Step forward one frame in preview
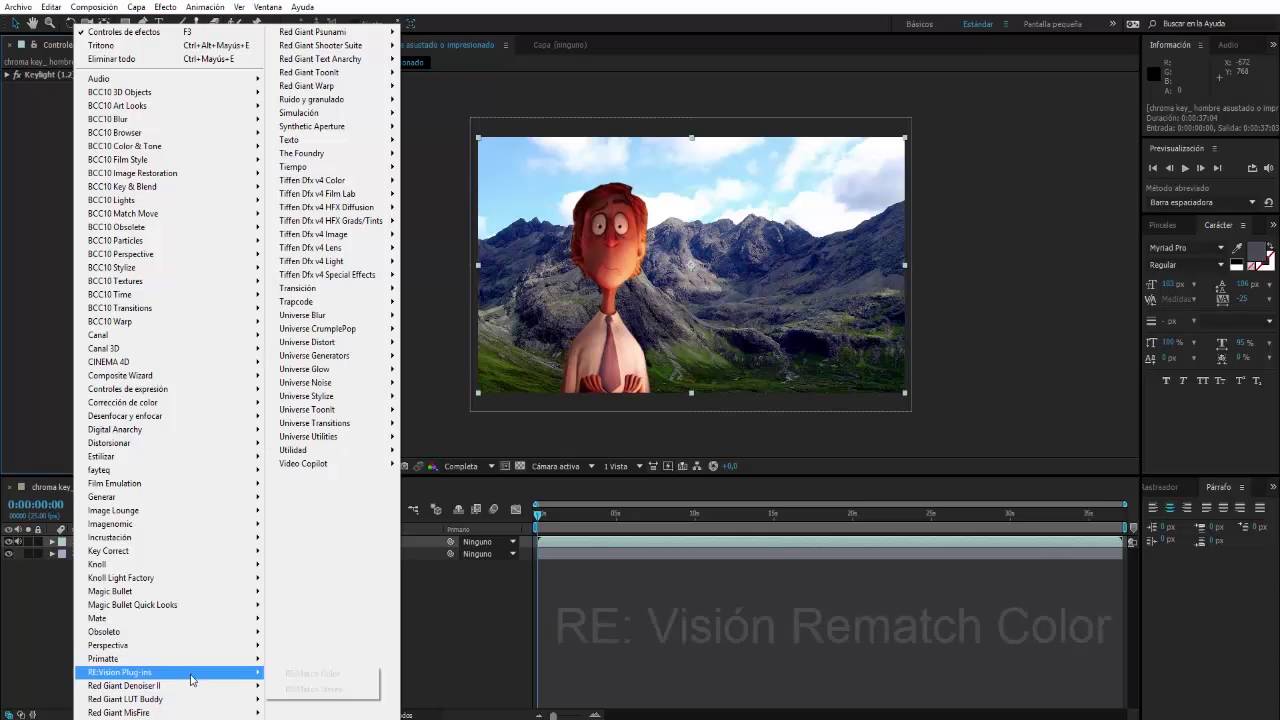 pos(1201,168)
